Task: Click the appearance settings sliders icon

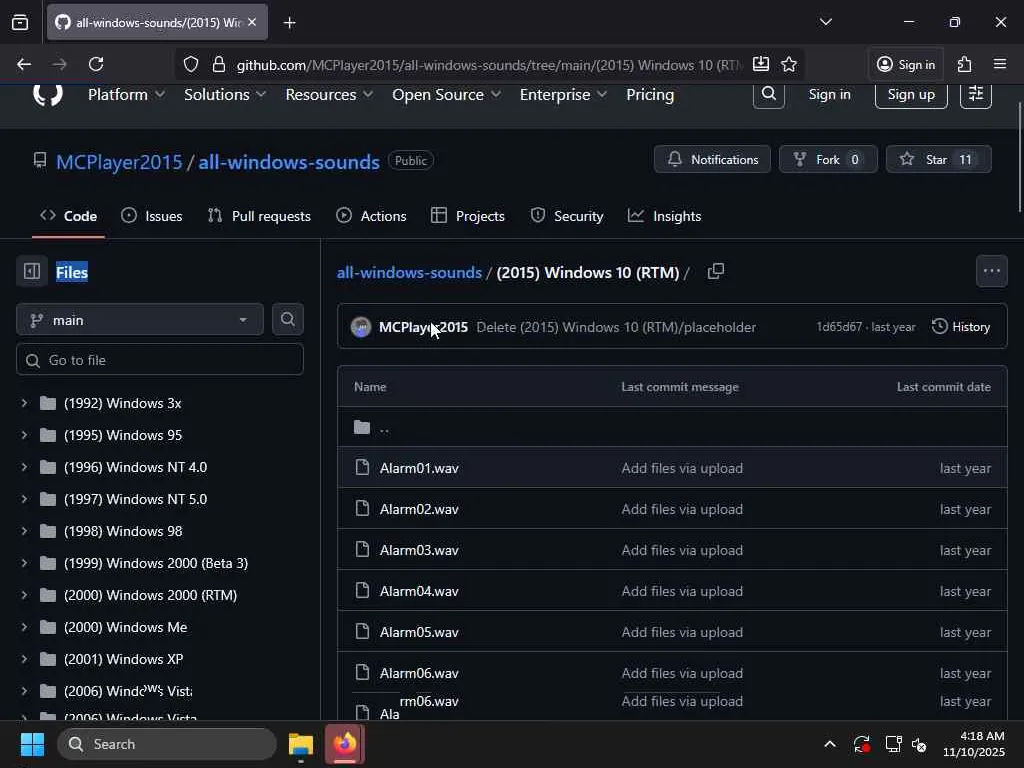Action: coord(976,94)
